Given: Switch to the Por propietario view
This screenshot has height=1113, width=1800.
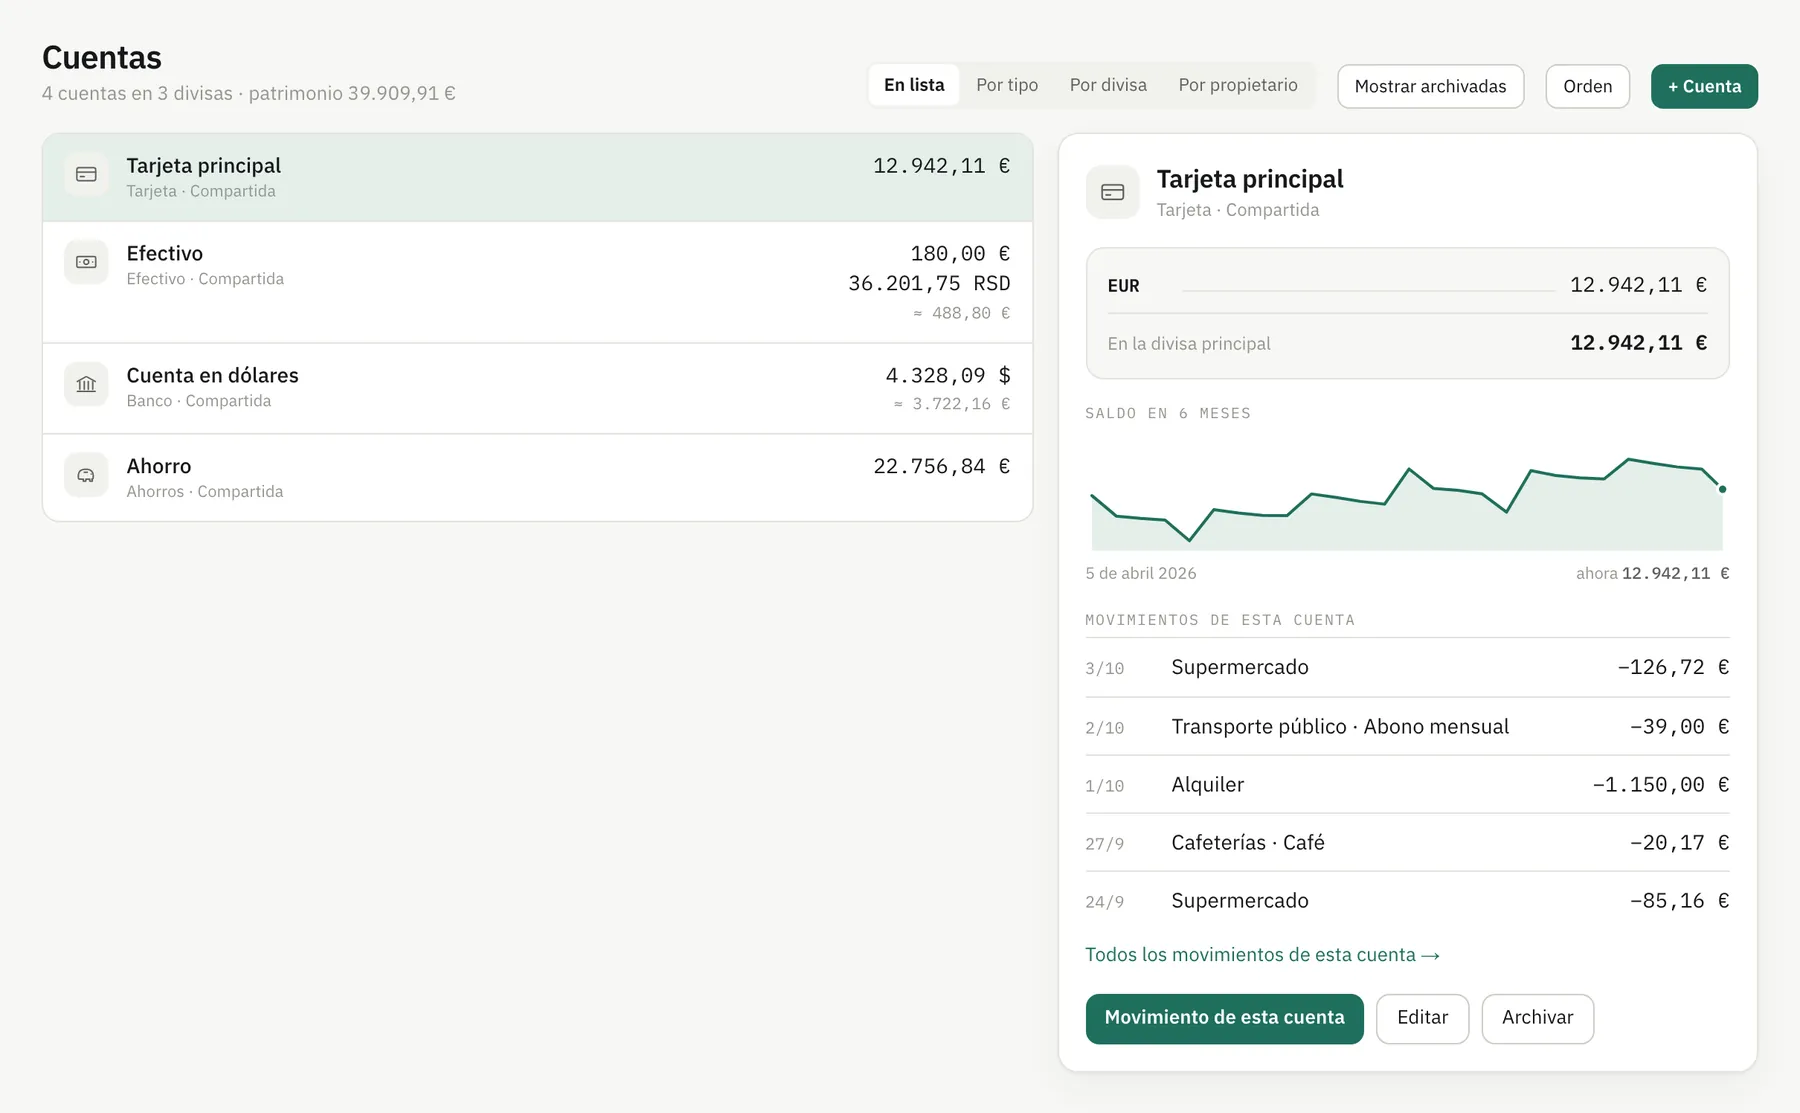Looking at the screenshot, I should point(1238,85).
